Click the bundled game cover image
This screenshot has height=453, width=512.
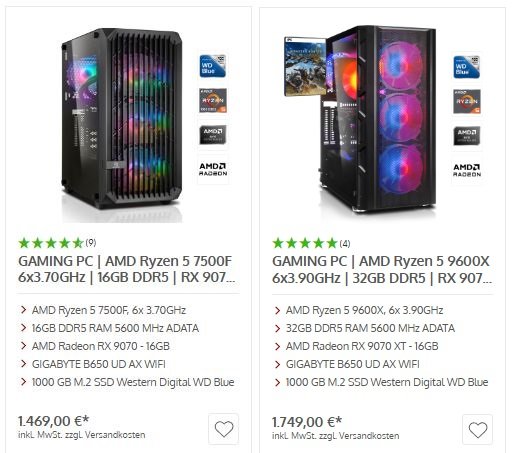305,66
